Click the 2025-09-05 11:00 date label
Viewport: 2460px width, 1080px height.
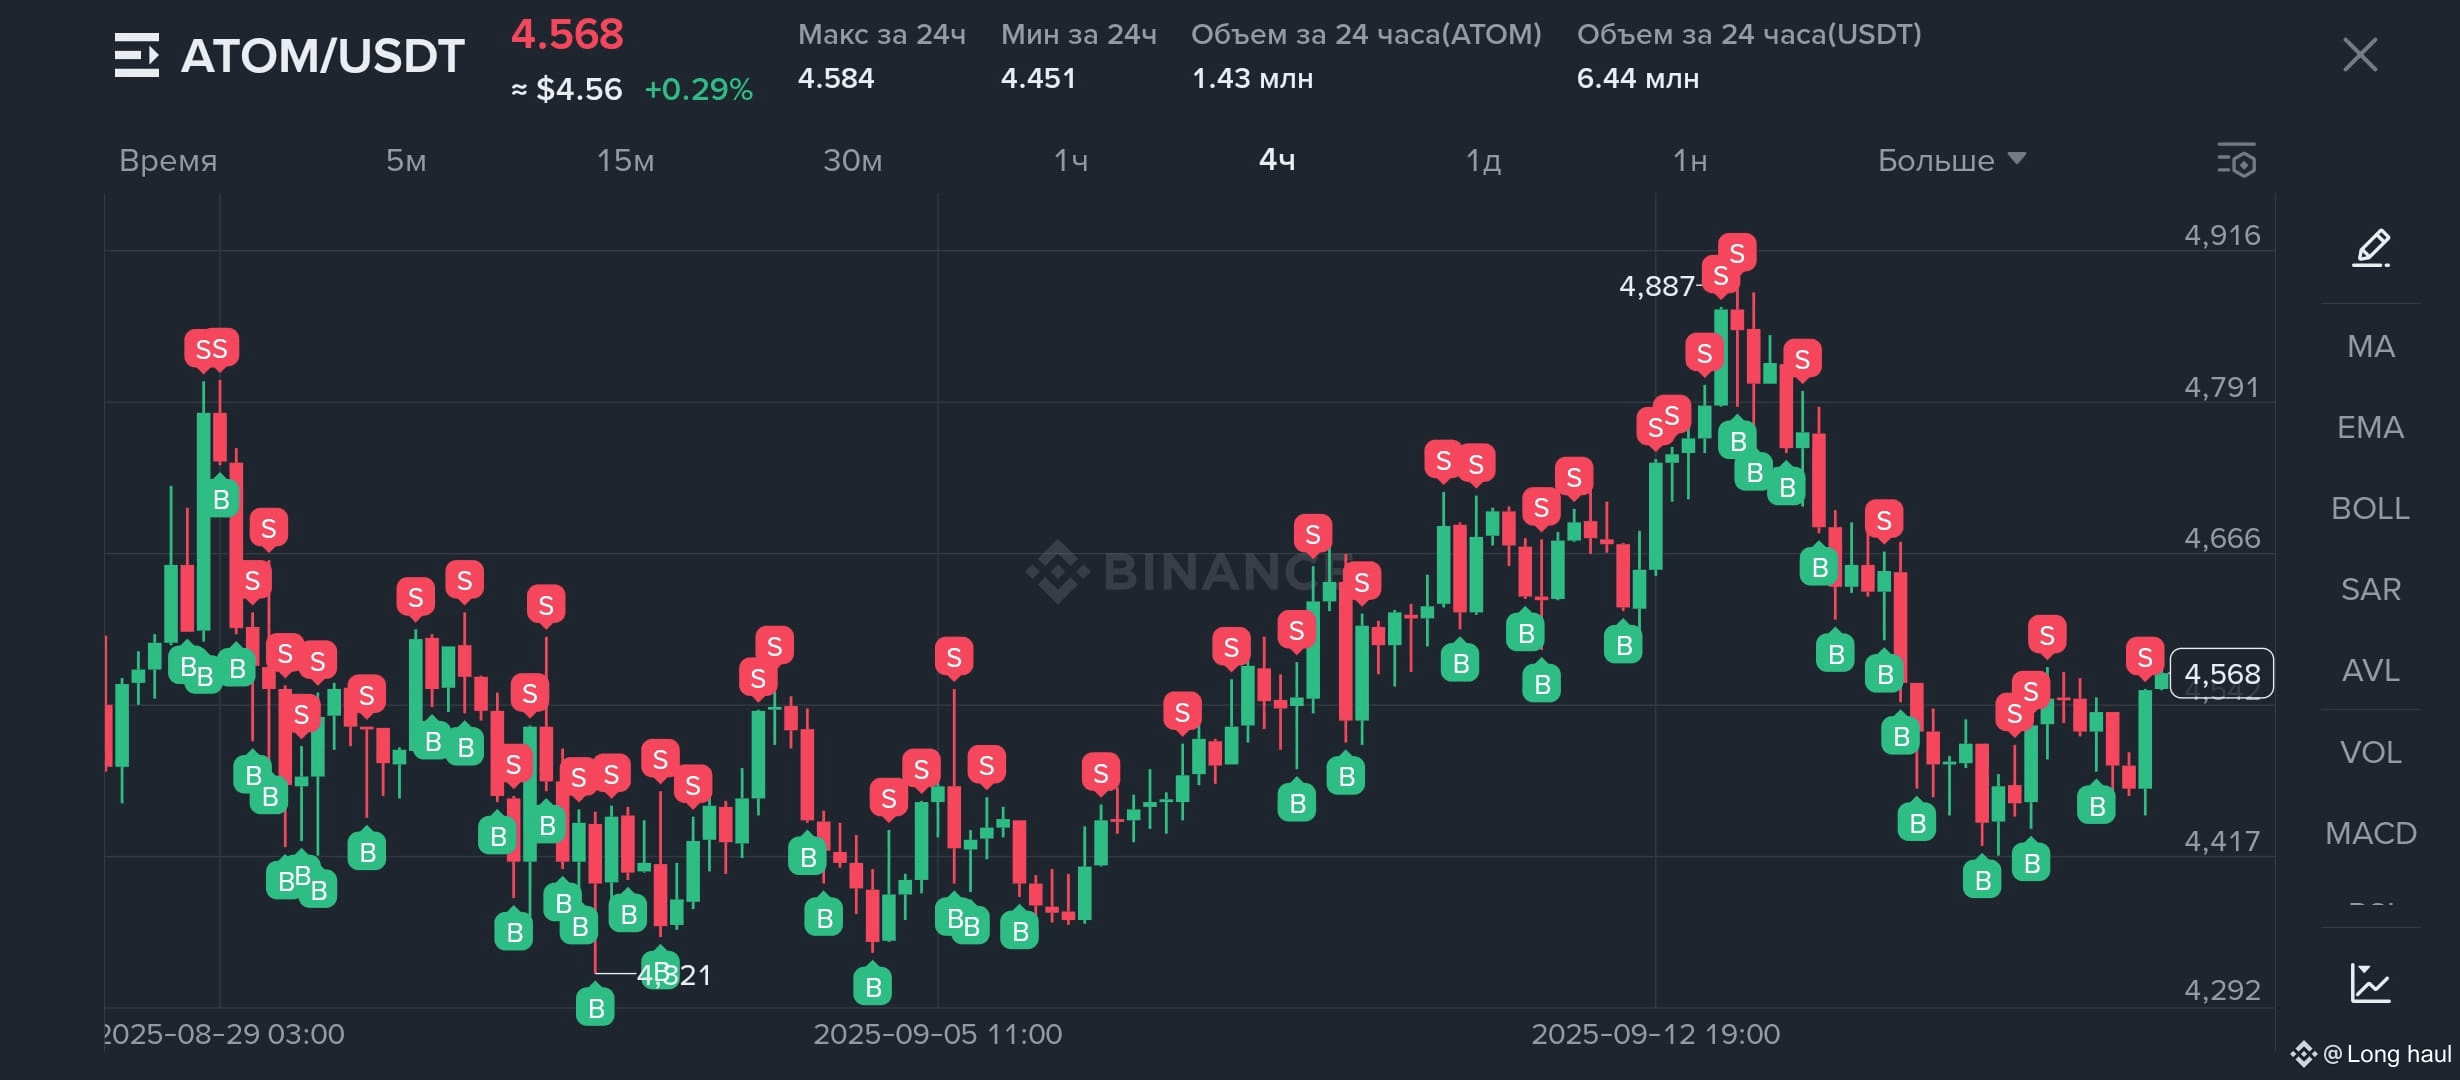click(938, 1034)
